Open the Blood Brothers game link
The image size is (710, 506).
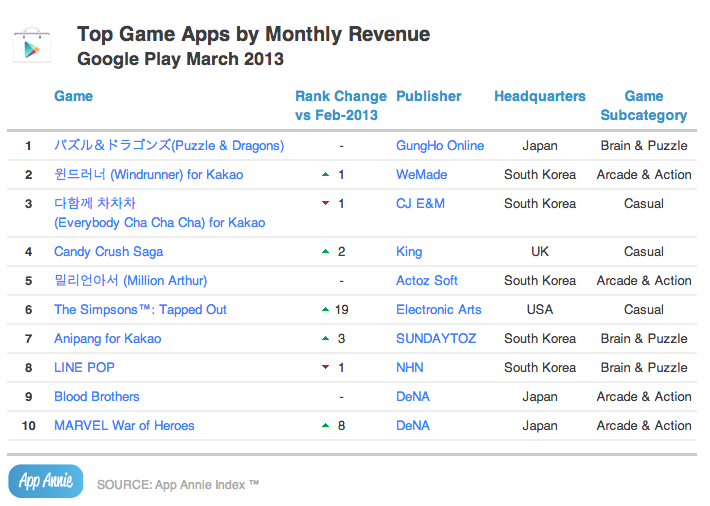coord(97,396)
